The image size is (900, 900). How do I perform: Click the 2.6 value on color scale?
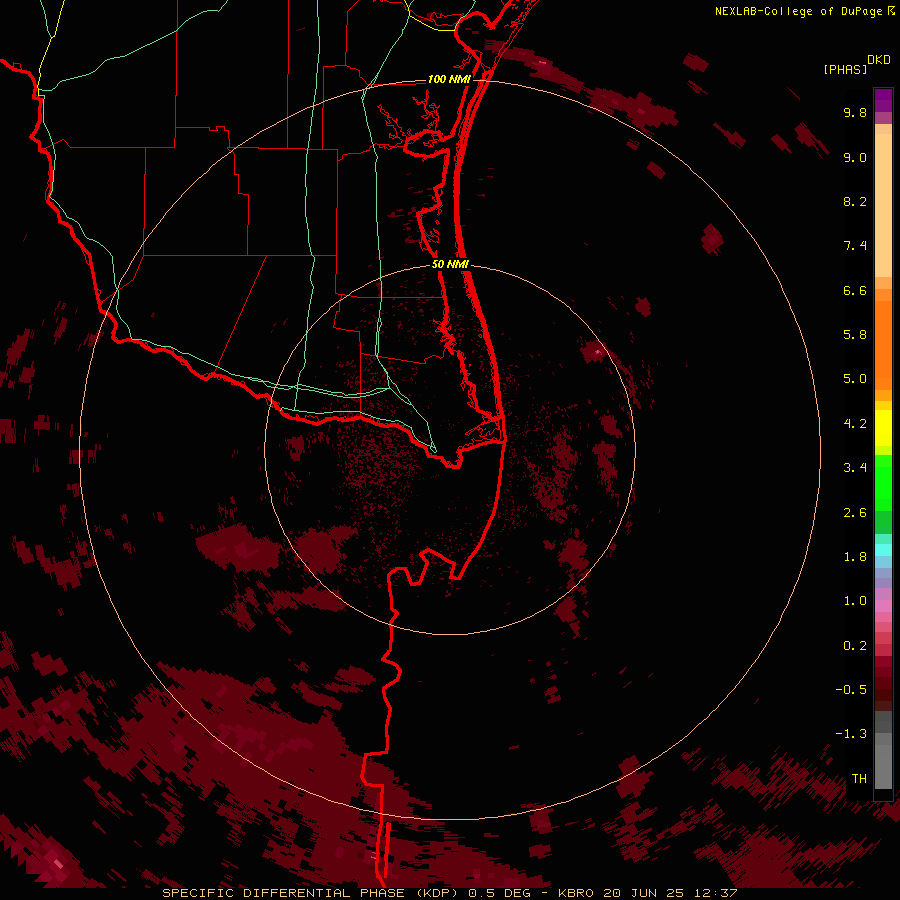855,513
